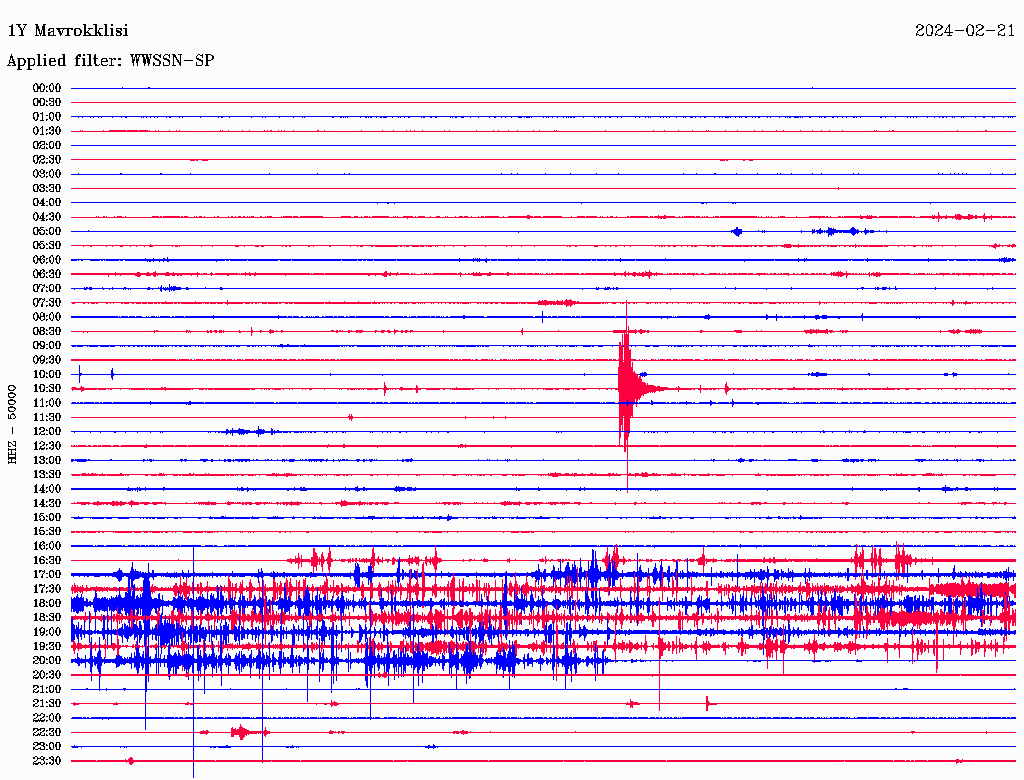Image resolution: width=1024 pixels, height=780 pixels.
Task: Click the '23:30' time label
Action: point(46,760)
